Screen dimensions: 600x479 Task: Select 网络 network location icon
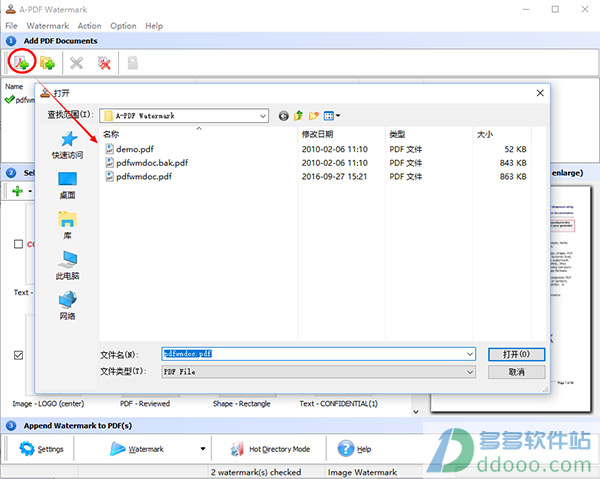tap(68, 299)
